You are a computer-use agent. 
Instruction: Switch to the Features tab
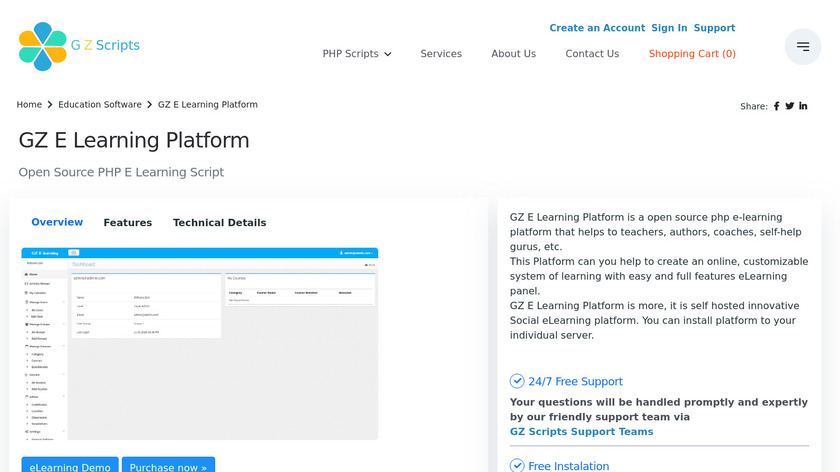coord(128,222)
